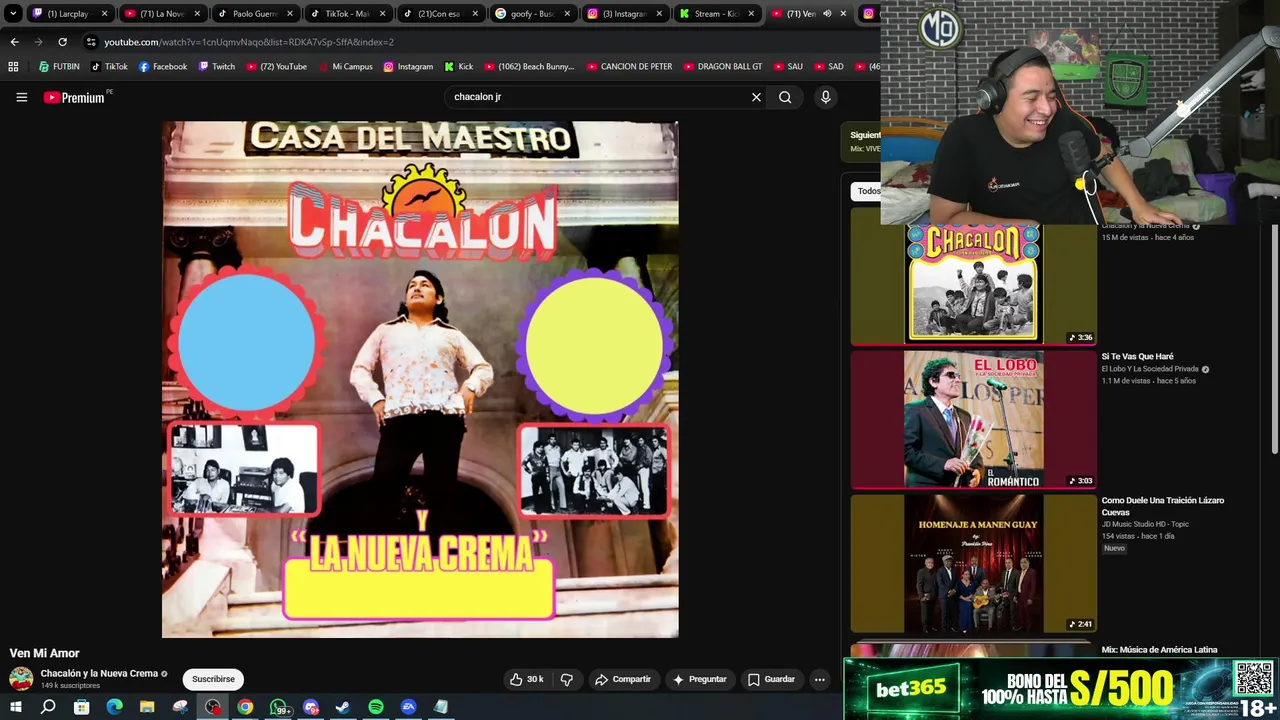Open the site information icon in address bar
1280x720 pixels.
[91, 42]
